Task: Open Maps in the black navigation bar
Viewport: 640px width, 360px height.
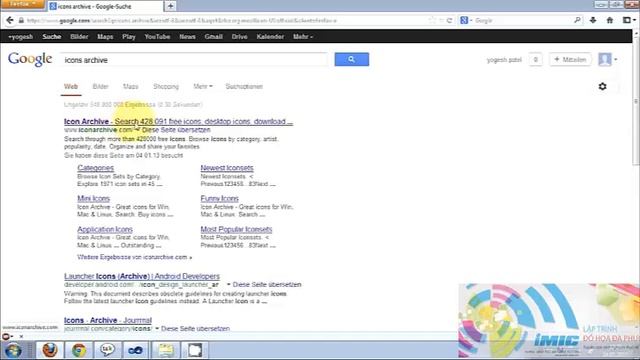Action: pyautogui.click(x=105, y=37)
